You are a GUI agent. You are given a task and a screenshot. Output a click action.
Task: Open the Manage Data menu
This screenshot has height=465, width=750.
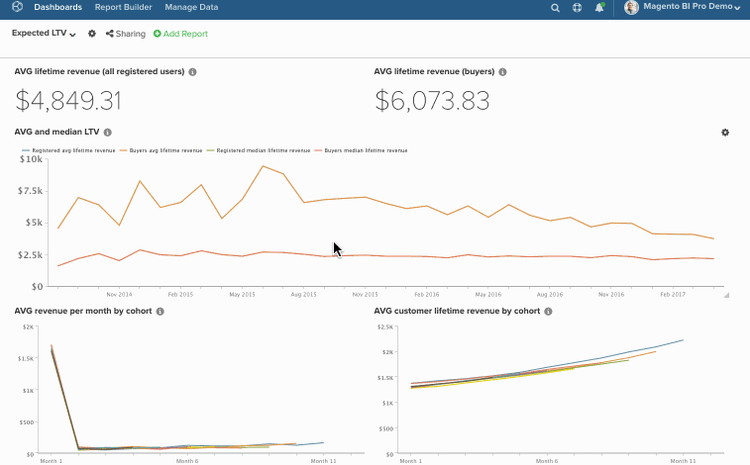coord(194,8)
